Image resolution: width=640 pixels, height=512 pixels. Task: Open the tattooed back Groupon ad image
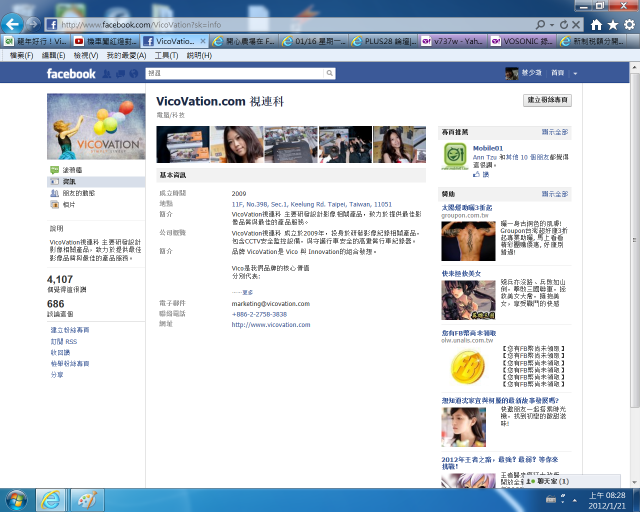tap(468, 241)
